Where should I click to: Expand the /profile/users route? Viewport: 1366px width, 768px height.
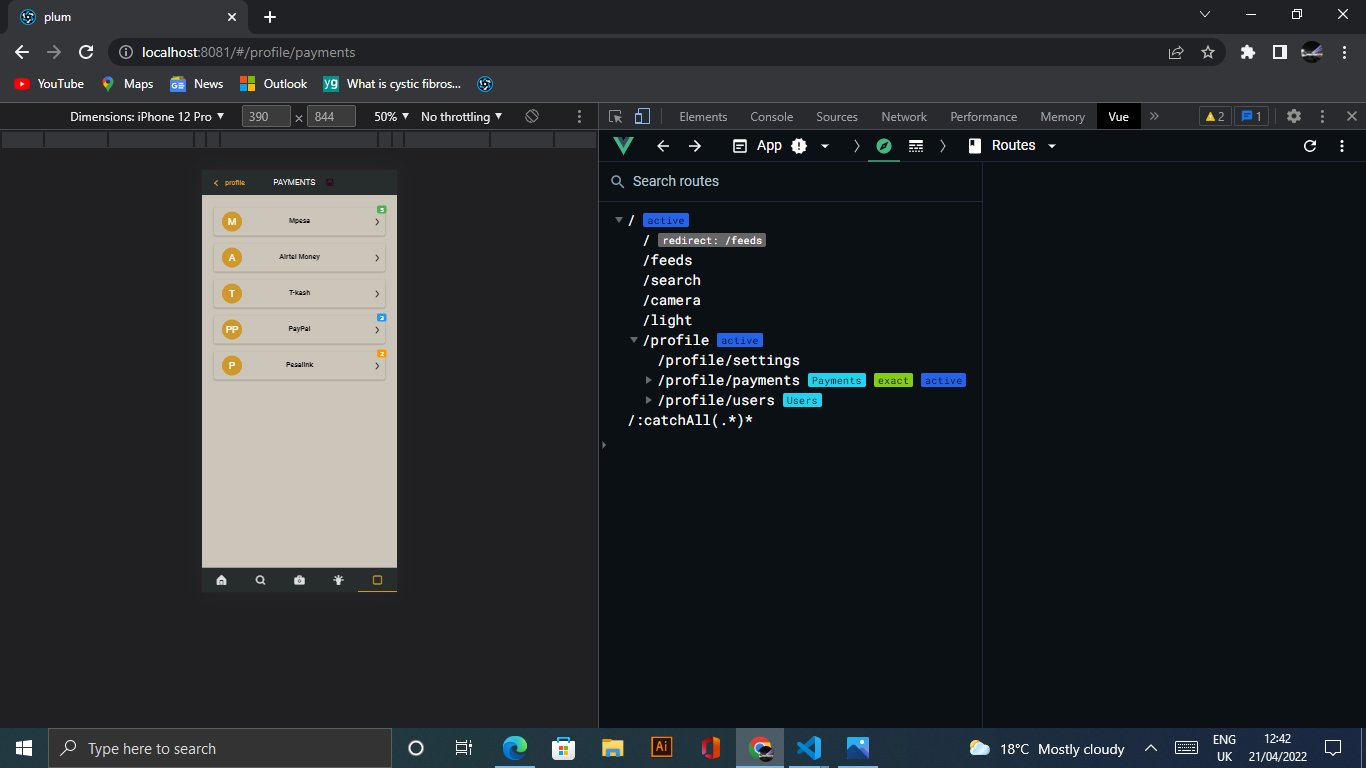click(x=649, y=401)
